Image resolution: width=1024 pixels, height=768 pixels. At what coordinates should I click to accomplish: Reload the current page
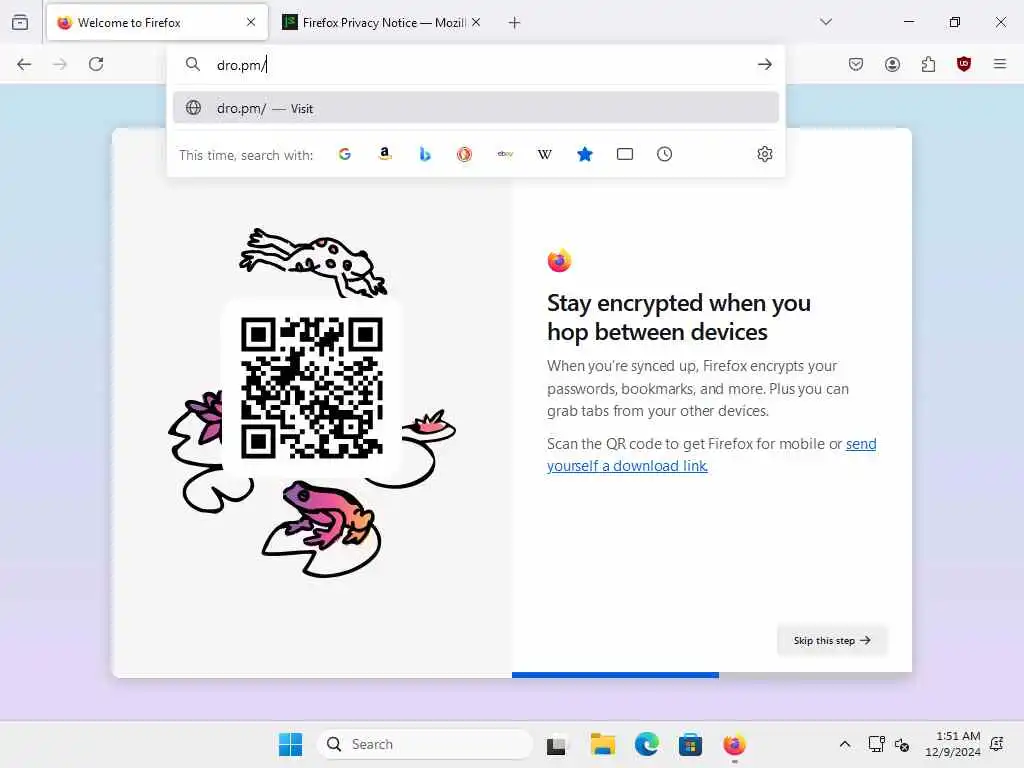pos(96,64)
